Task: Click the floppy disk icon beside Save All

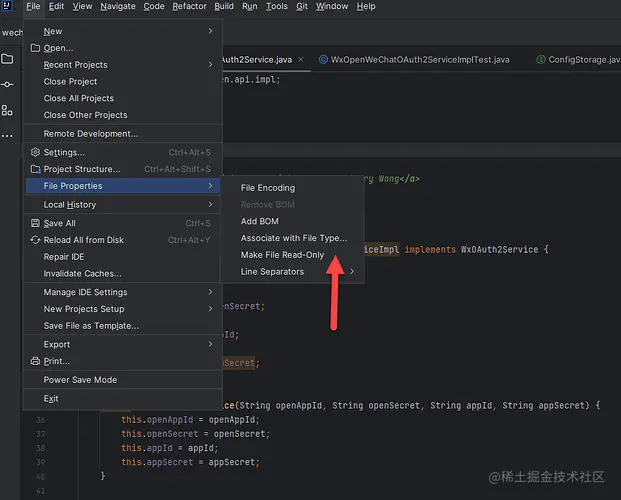Action: [35, 223]
